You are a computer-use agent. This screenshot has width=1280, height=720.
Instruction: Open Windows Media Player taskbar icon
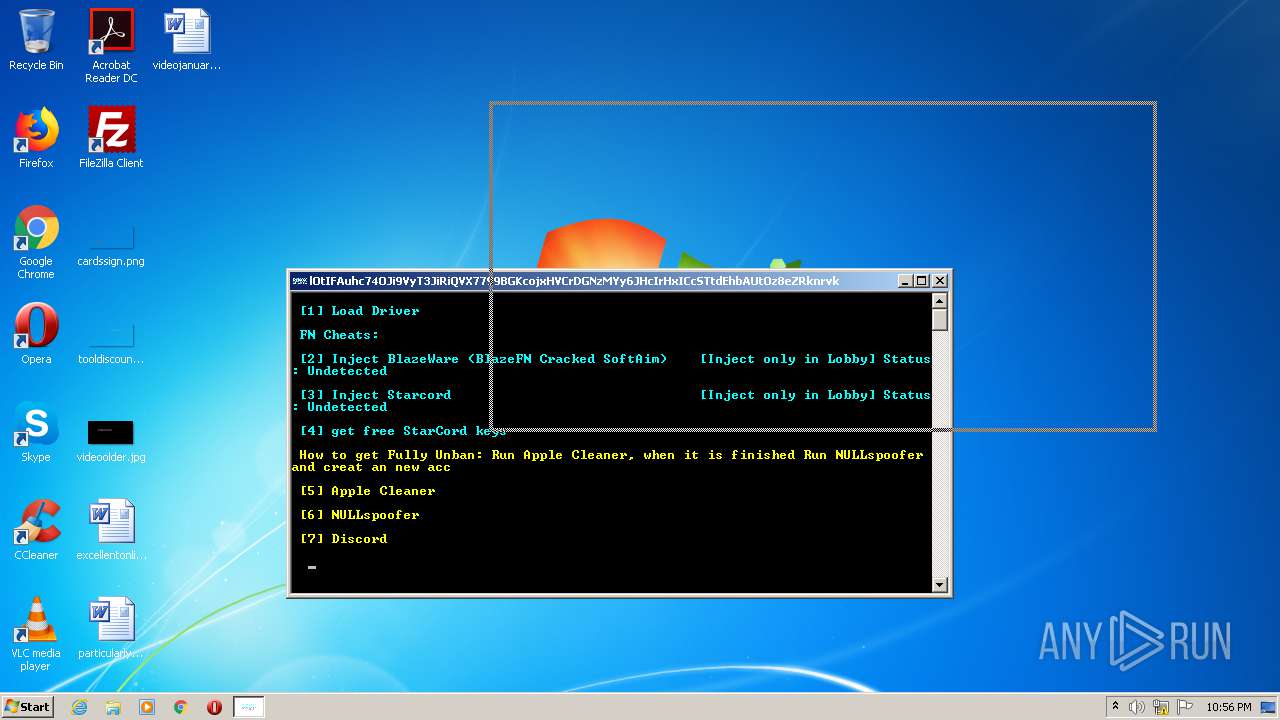(147, 707)
